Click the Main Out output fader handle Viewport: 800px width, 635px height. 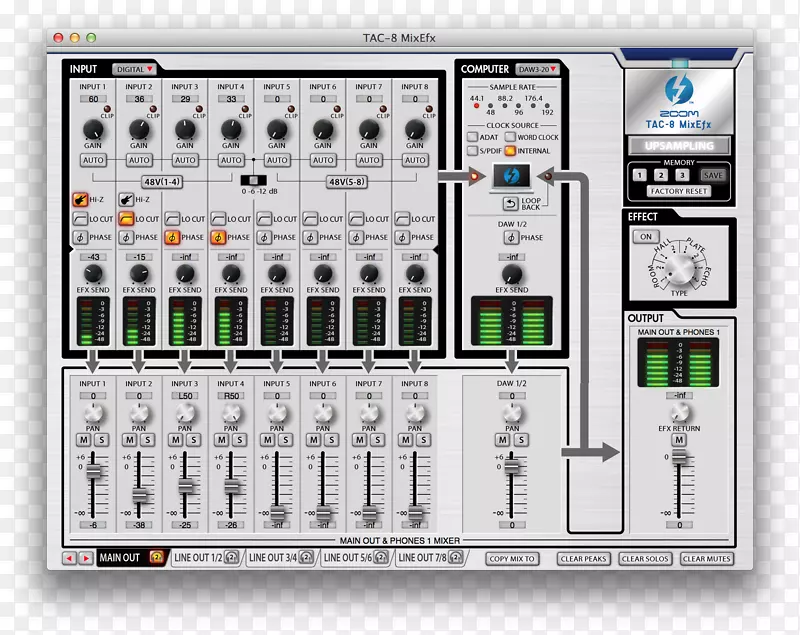[x=679, y=456]
